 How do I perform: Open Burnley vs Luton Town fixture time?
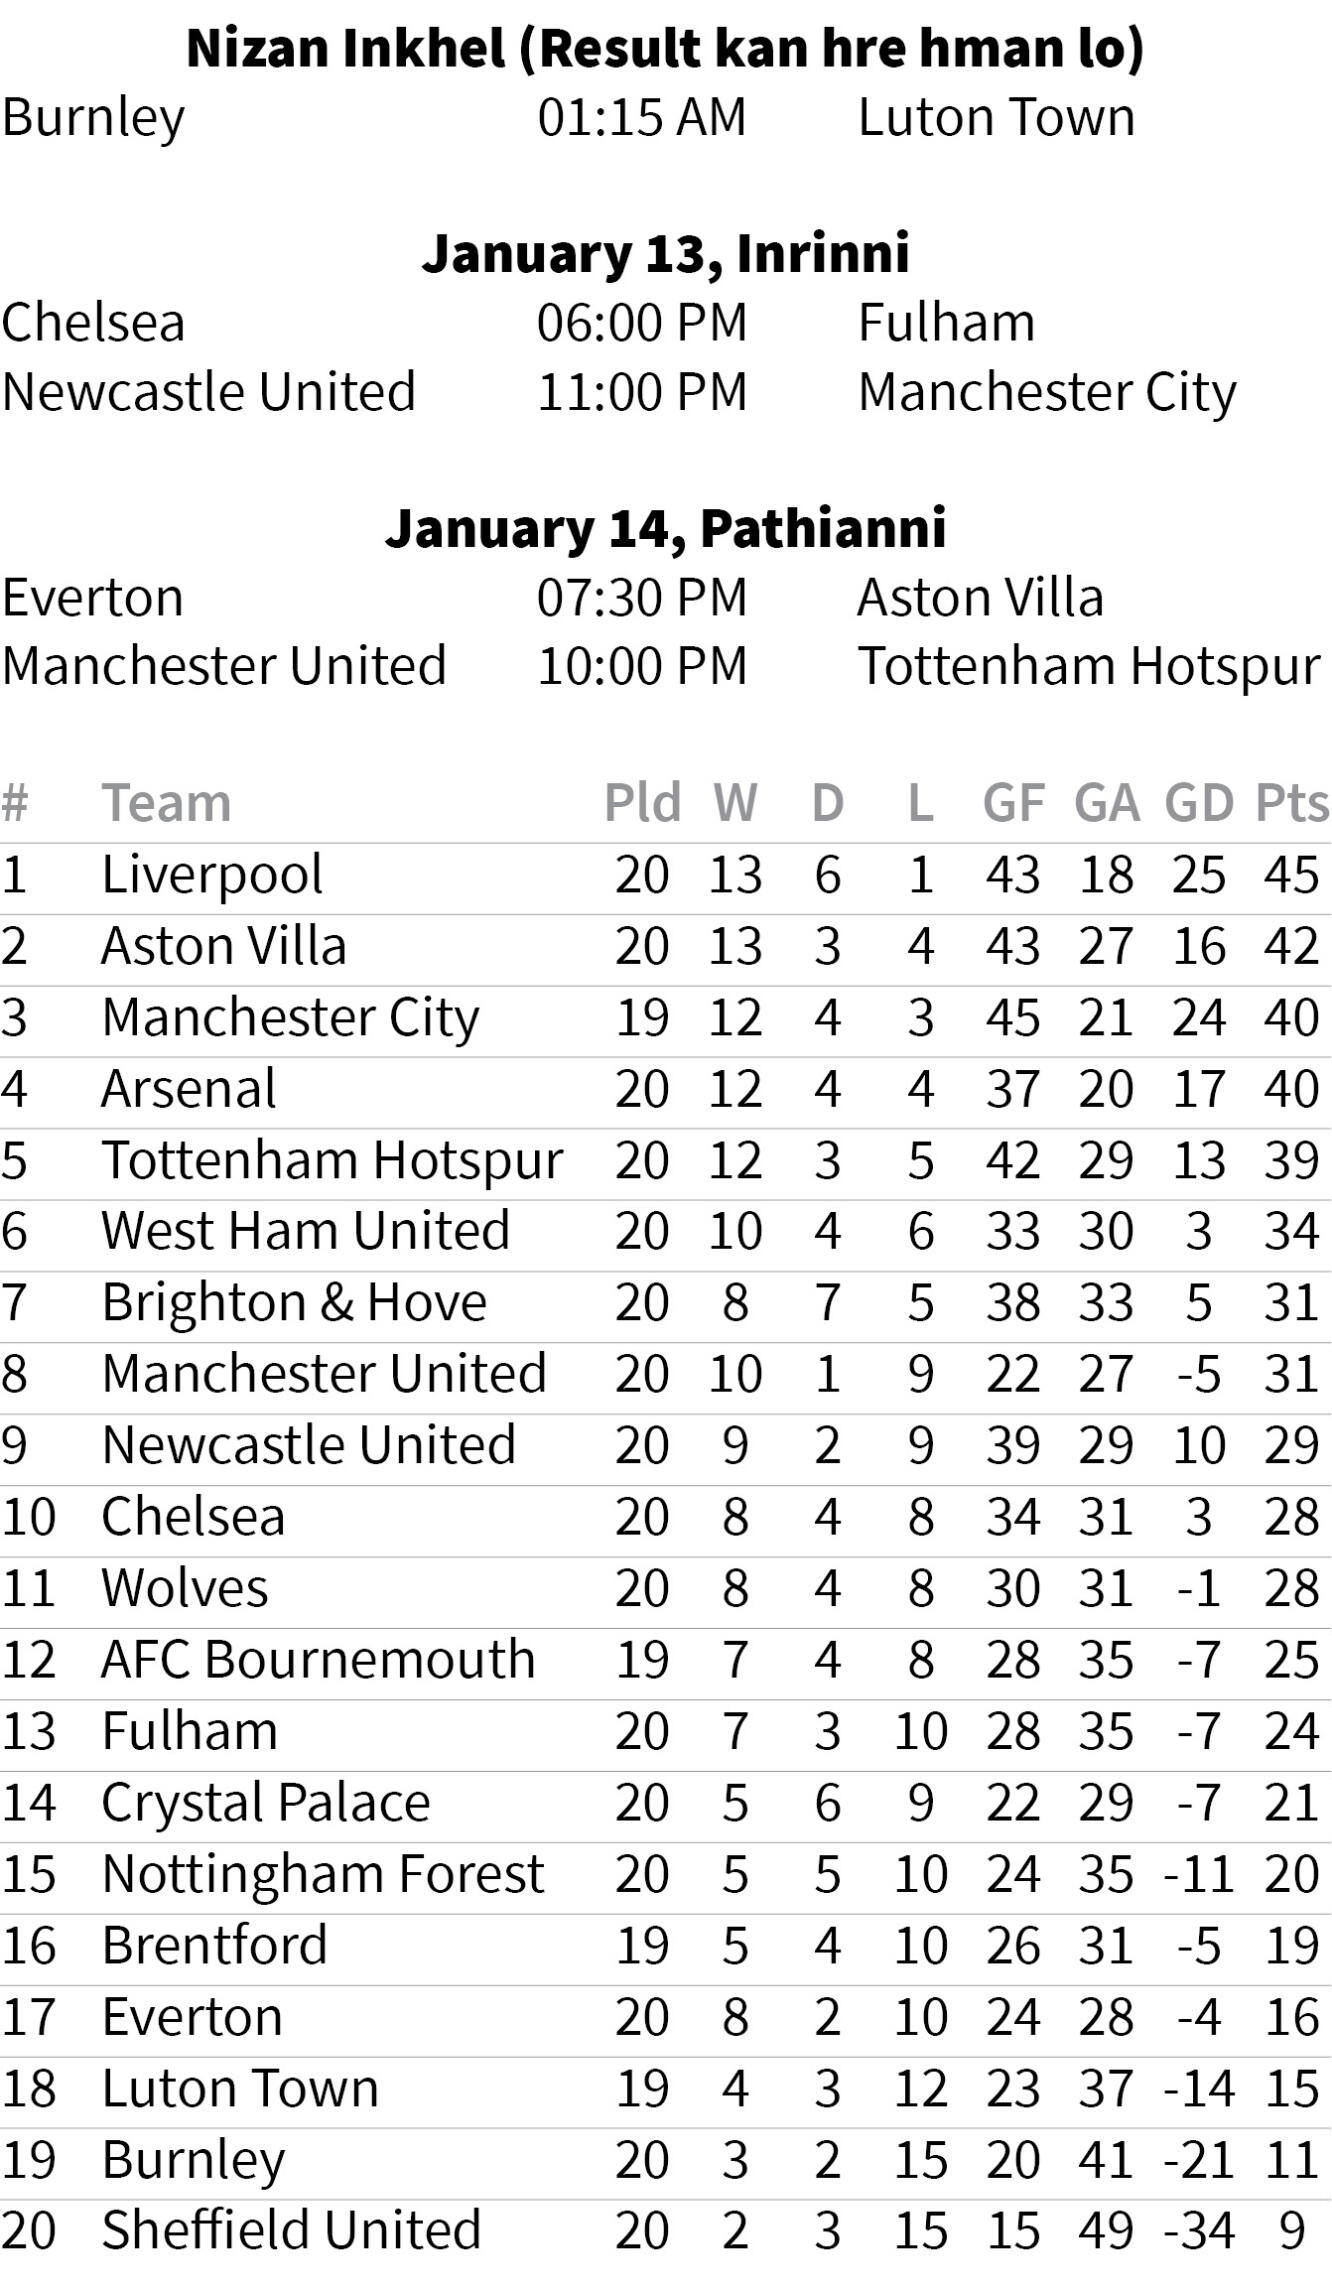642,117
